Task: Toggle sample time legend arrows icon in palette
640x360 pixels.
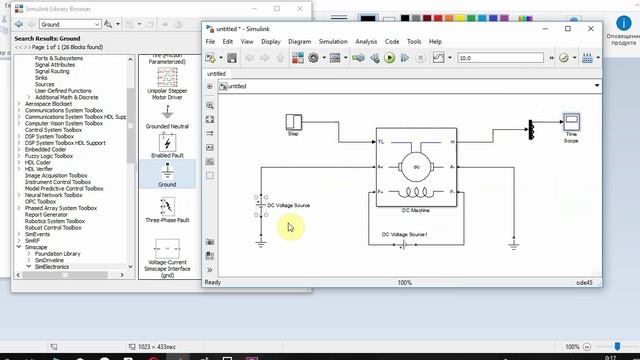Action: 210,133
